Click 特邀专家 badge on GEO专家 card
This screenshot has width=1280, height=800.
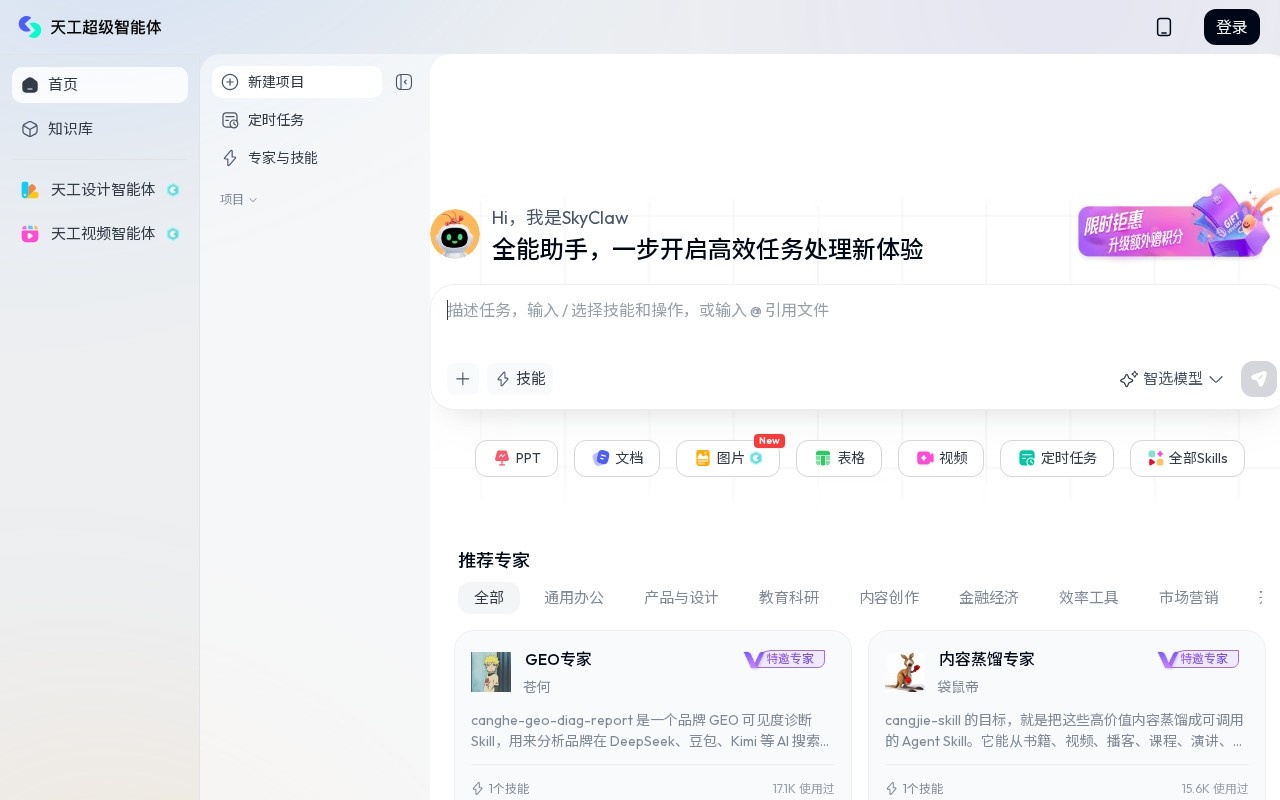pos(784,659)
